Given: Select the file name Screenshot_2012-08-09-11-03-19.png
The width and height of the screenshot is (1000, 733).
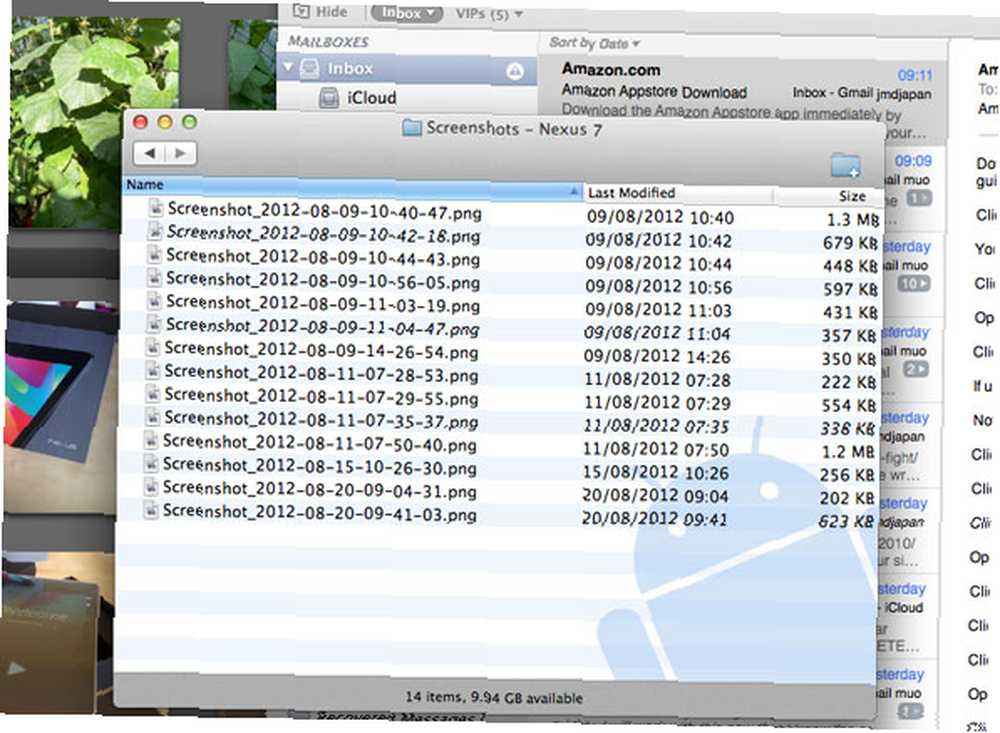Looking at the screenshot, I should point(323,304).
